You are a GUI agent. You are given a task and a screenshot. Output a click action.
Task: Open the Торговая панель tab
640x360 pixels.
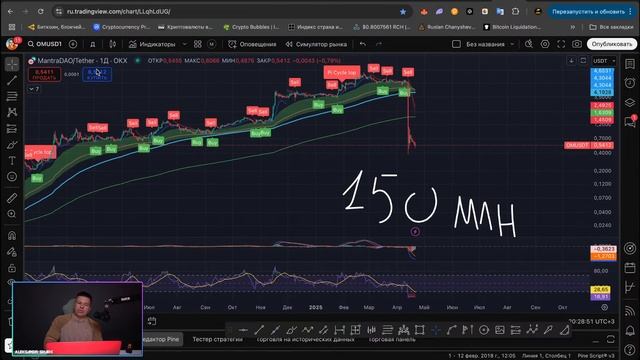[392, 340]
